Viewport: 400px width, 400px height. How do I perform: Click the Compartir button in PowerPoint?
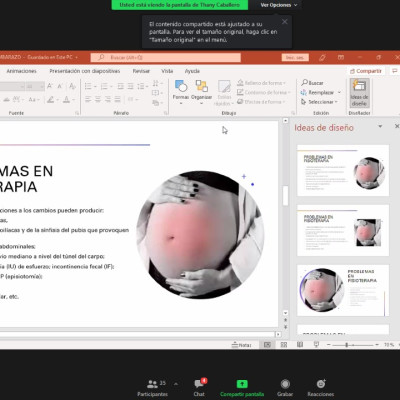click(x=366, y=71)
